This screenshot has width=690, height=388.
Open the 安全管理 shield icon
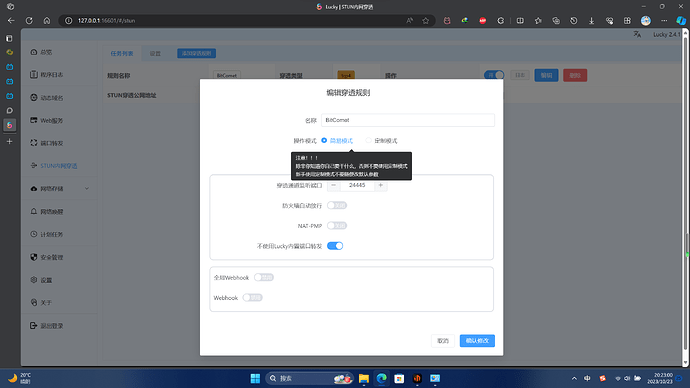34,257
